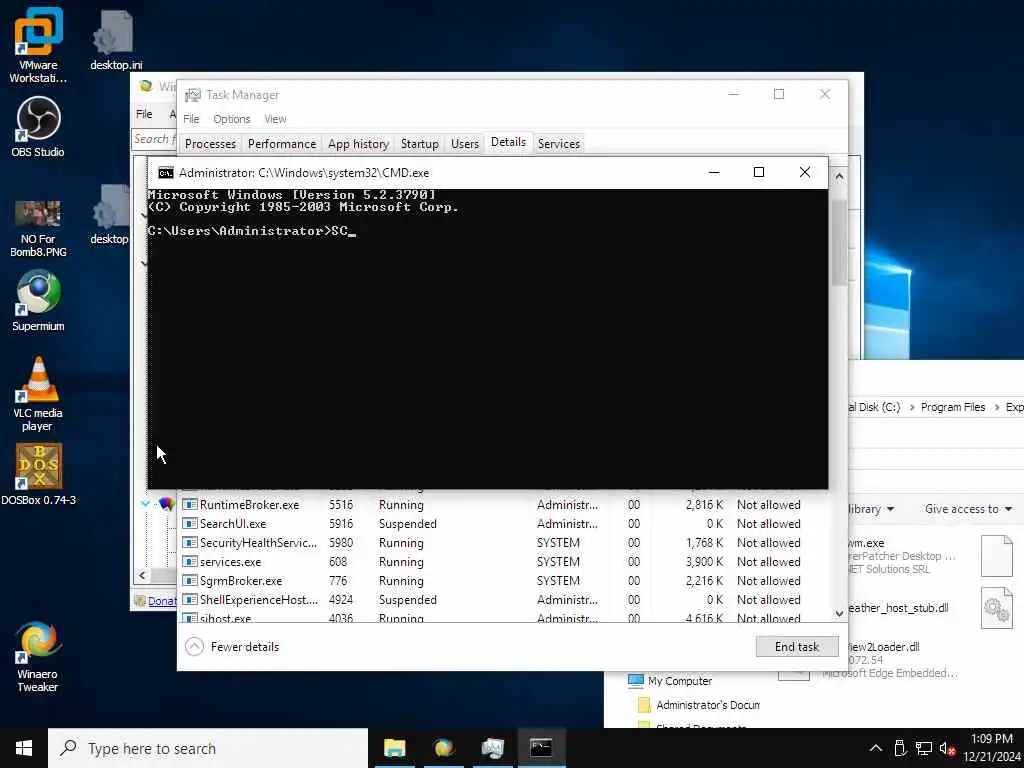Collapse the tree node beside colorful icon

click(x=146, y=504)
